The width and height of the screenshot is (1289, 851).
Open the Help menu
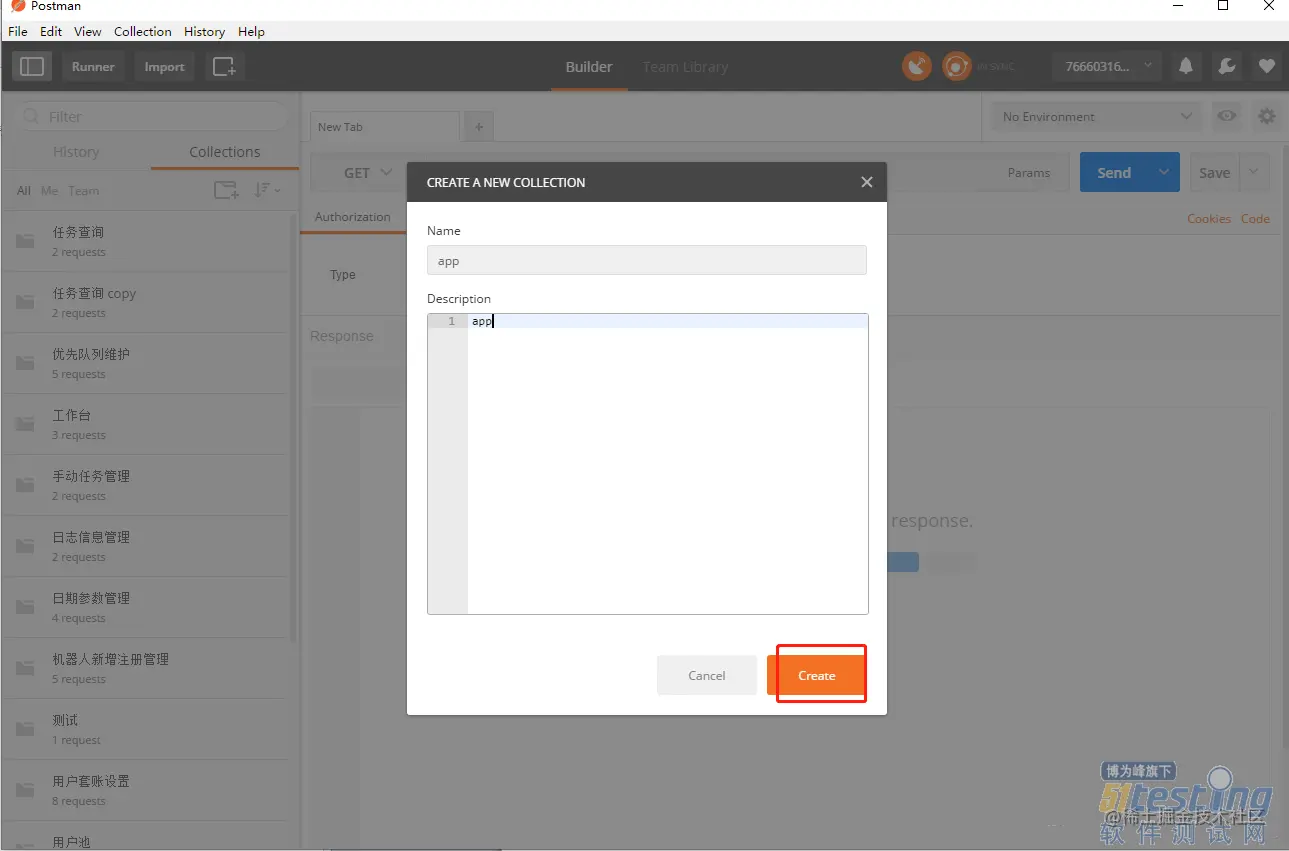click(252, 31)
